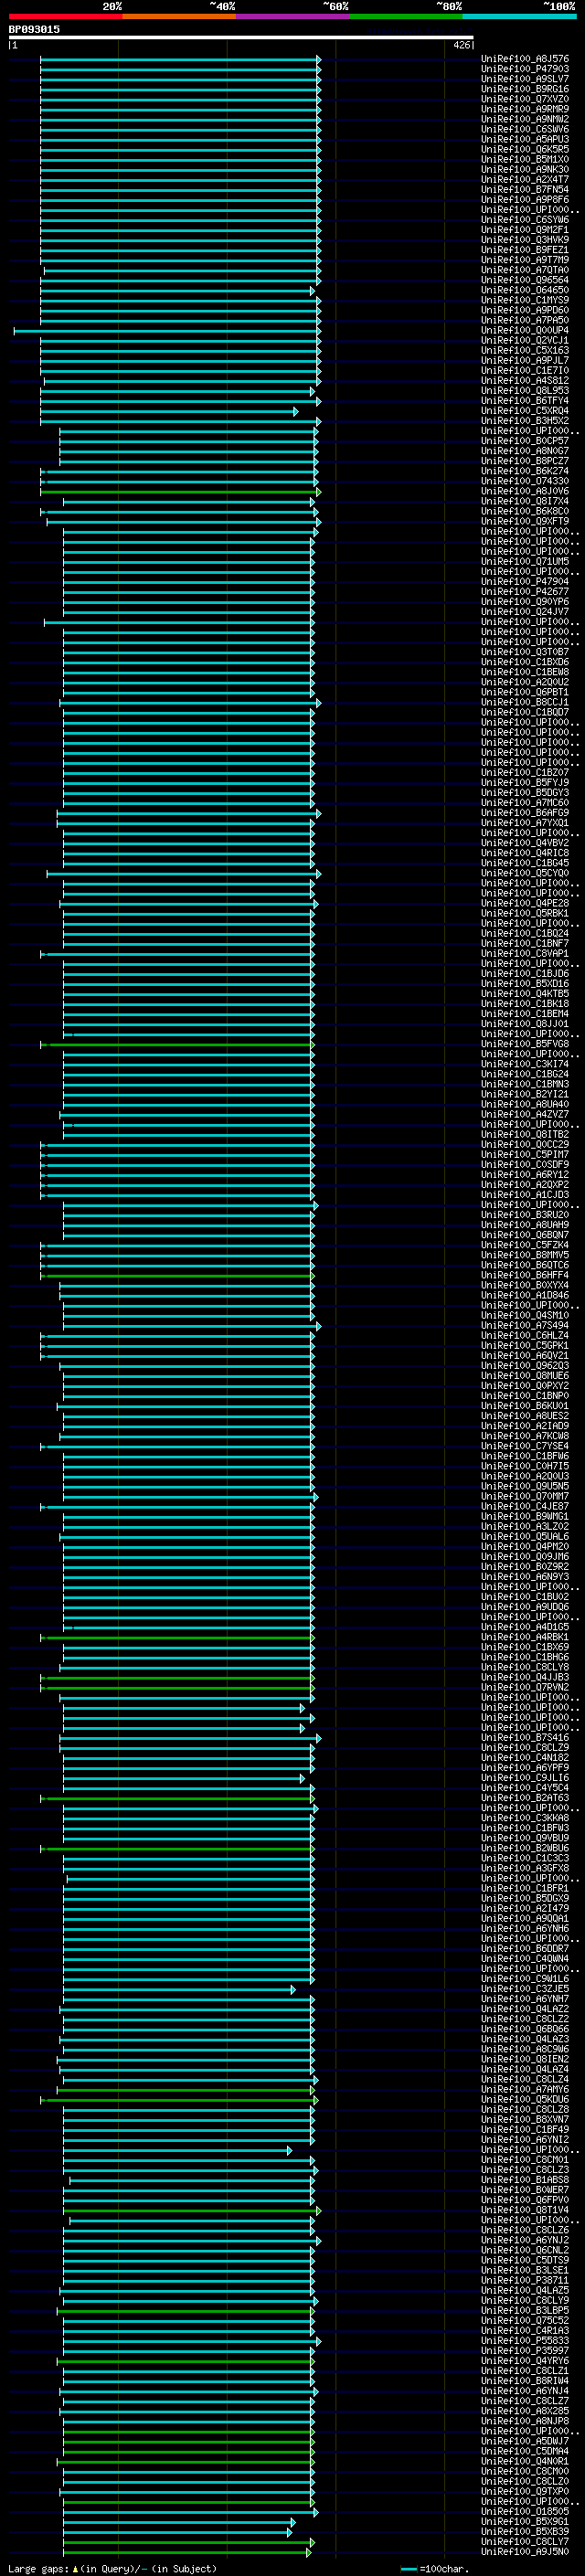
Task: Click the cyan ~100% identity legend segment
Action: (x=519, y=16)
